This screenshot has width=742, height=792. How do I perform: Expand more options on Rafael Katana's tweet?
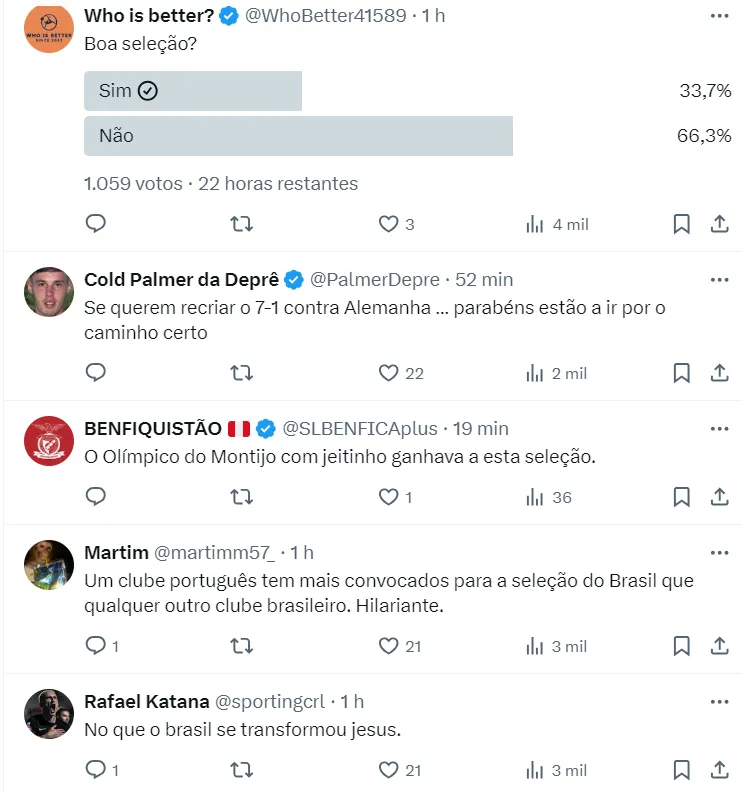(x=719, y=702)
